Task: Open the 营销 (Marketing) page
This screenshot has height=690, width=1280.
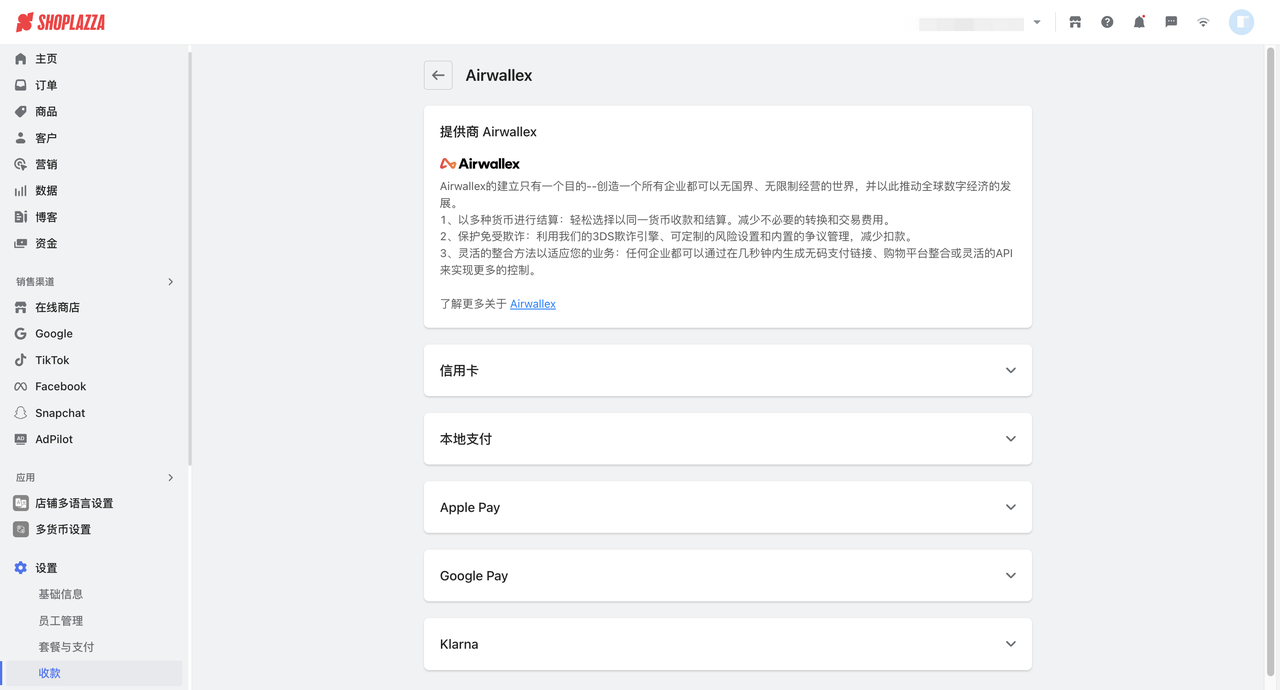Action: pyautogui.click(x=47, y=164)
